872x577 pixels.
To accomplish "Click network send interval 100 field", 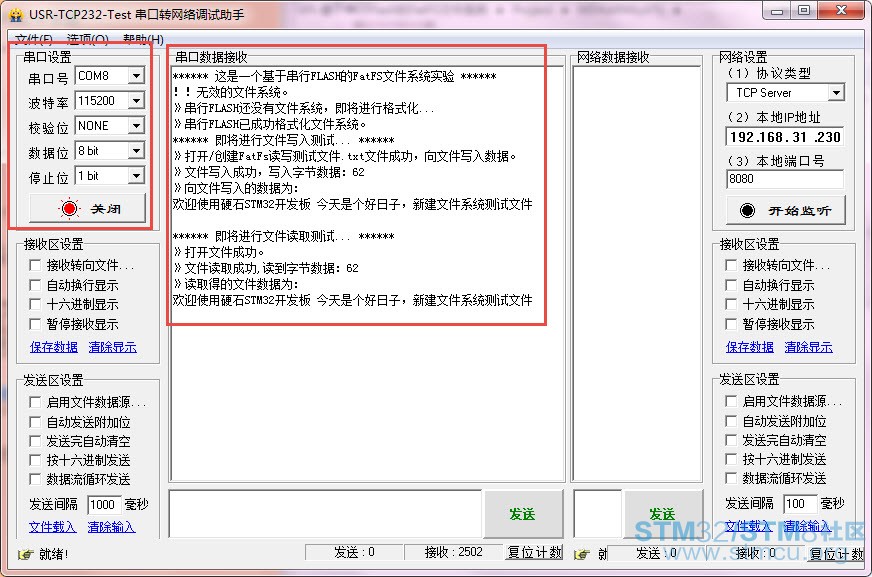I will (800, 504).
